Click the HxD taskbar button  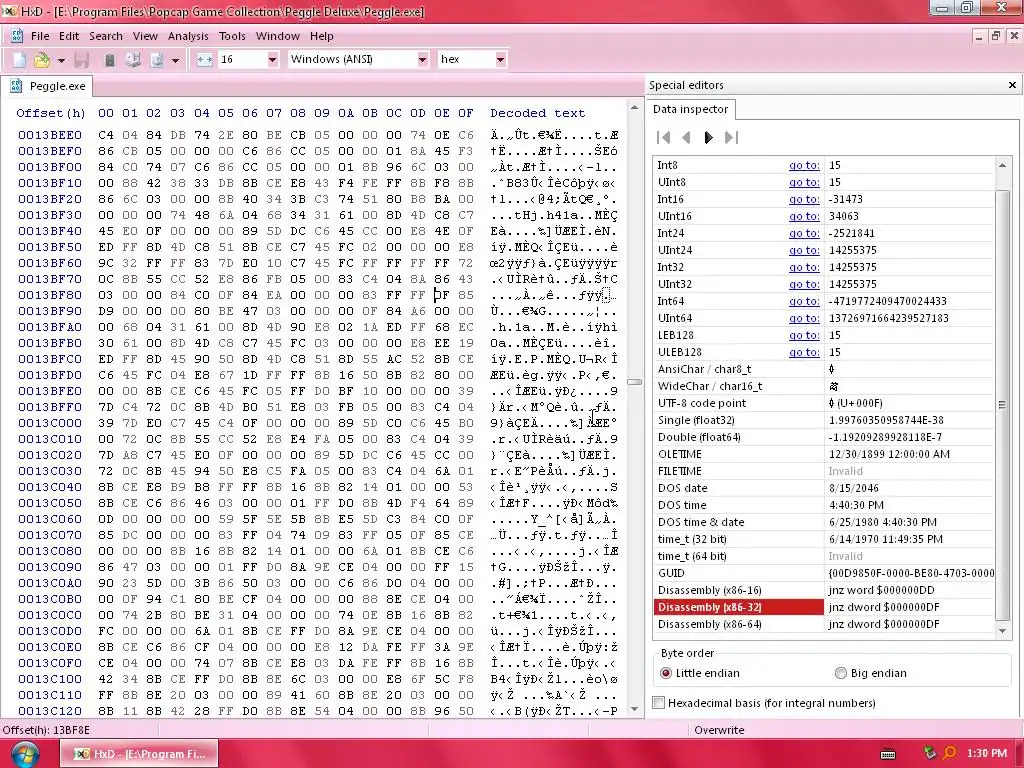pos(138,754)
